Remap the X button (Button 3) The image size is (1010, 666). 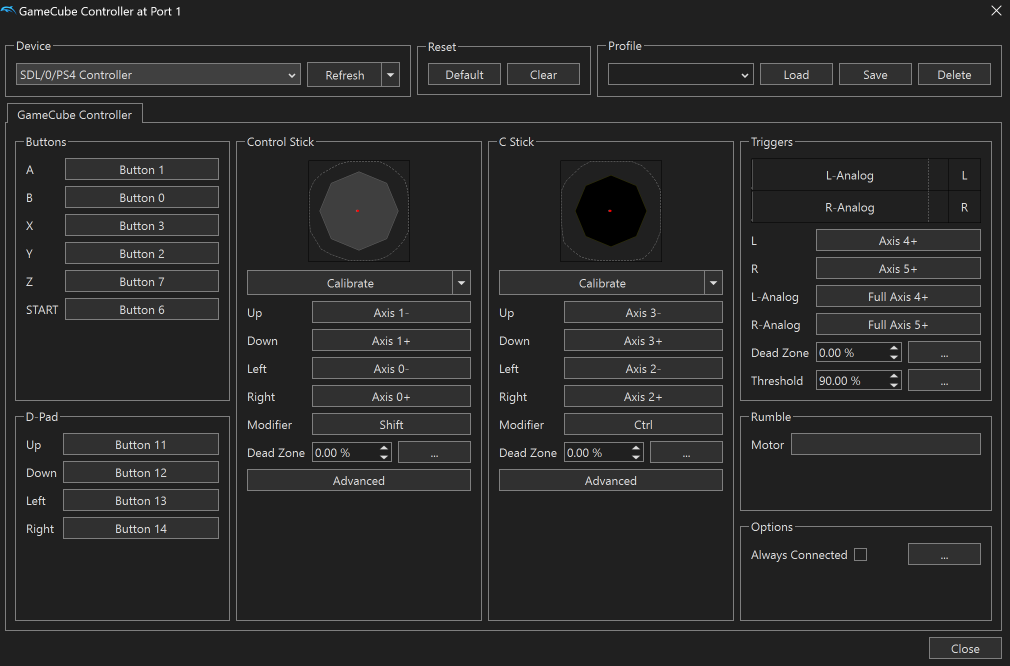pyautogui.click(x=142, y=225)
